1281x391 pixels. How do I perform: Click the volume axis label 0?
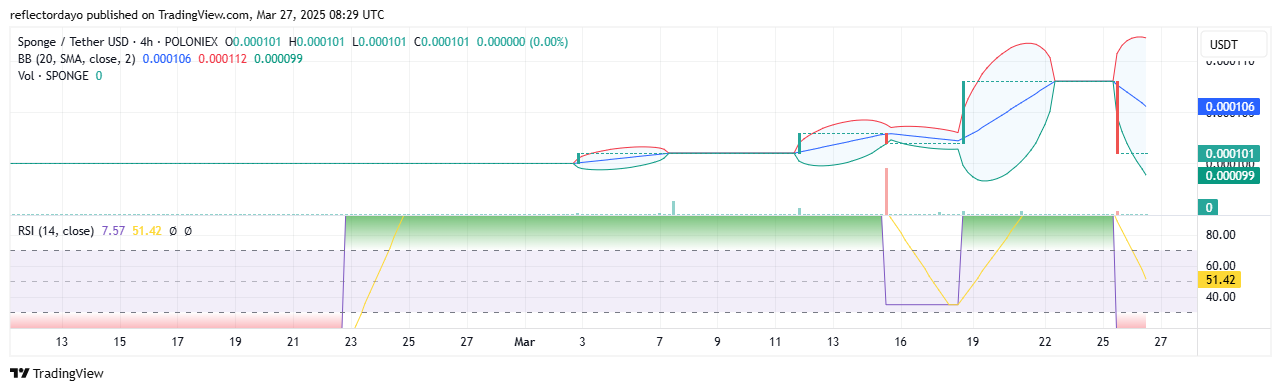coord(1209,207)
